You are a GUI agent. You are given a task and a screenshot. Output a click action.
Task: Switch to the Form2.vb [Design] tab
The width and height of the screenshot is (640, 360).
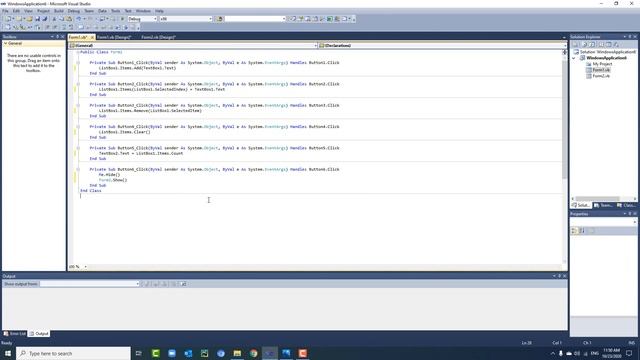tap(158, 37)
